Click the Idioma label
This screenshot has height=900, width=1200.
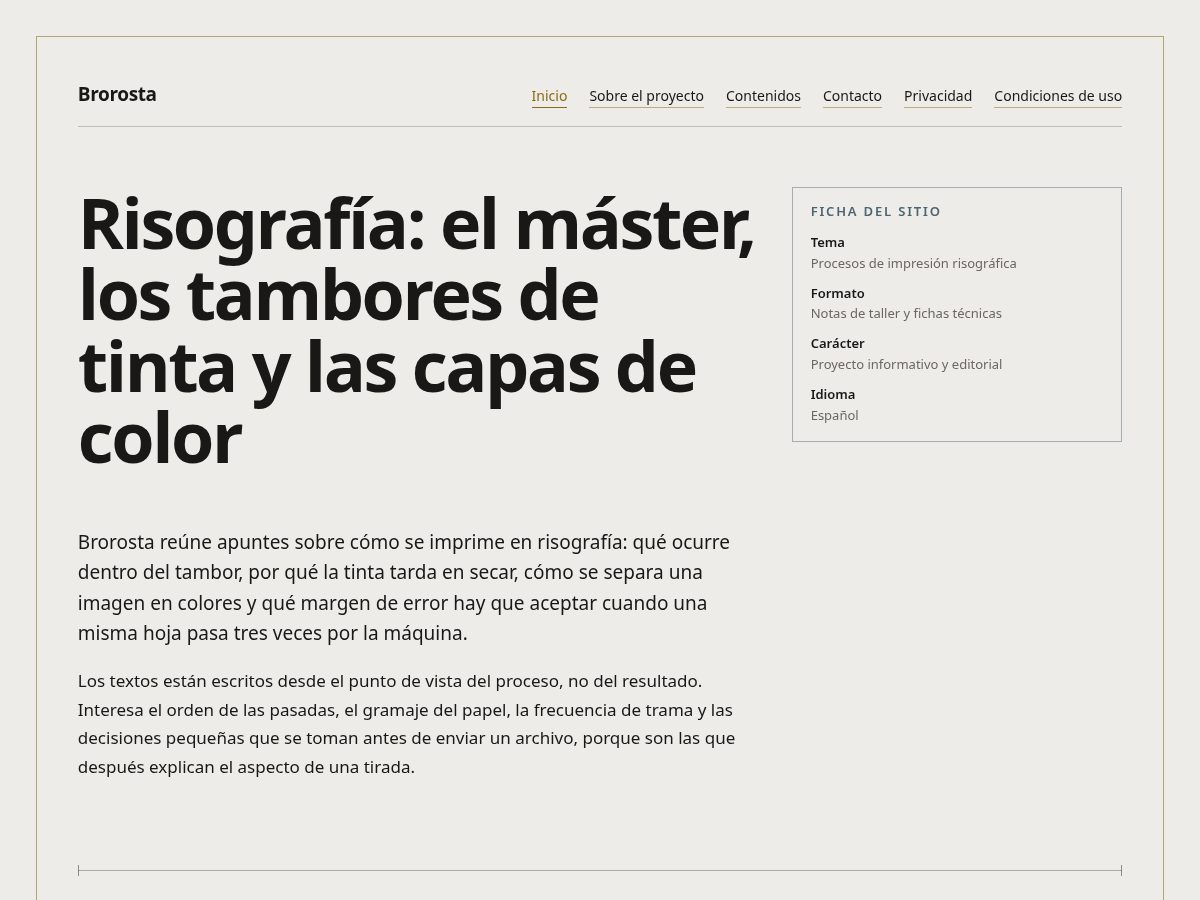(x=833, y=394)
